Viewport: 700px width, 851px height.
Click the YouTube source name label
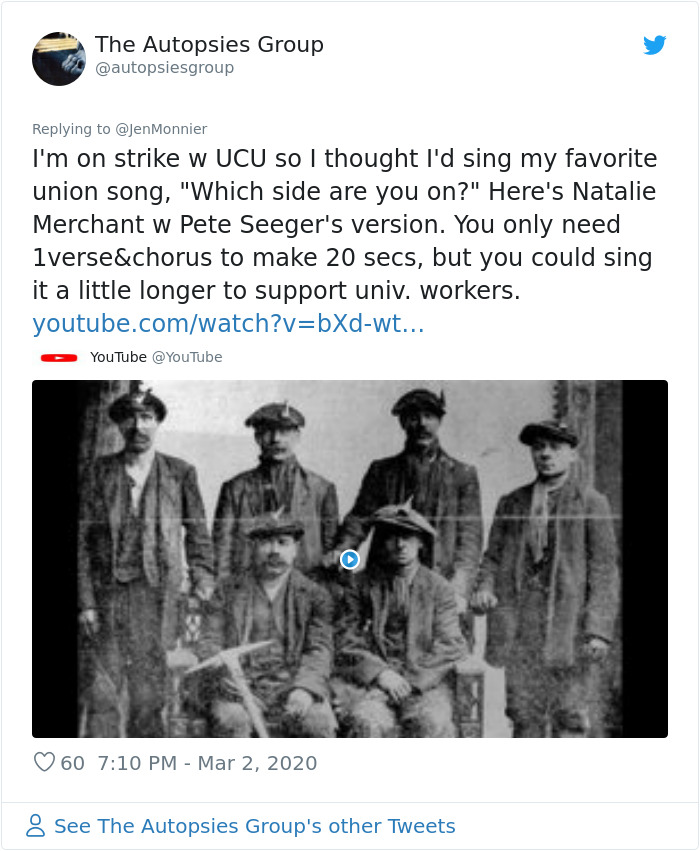point(118,357)
